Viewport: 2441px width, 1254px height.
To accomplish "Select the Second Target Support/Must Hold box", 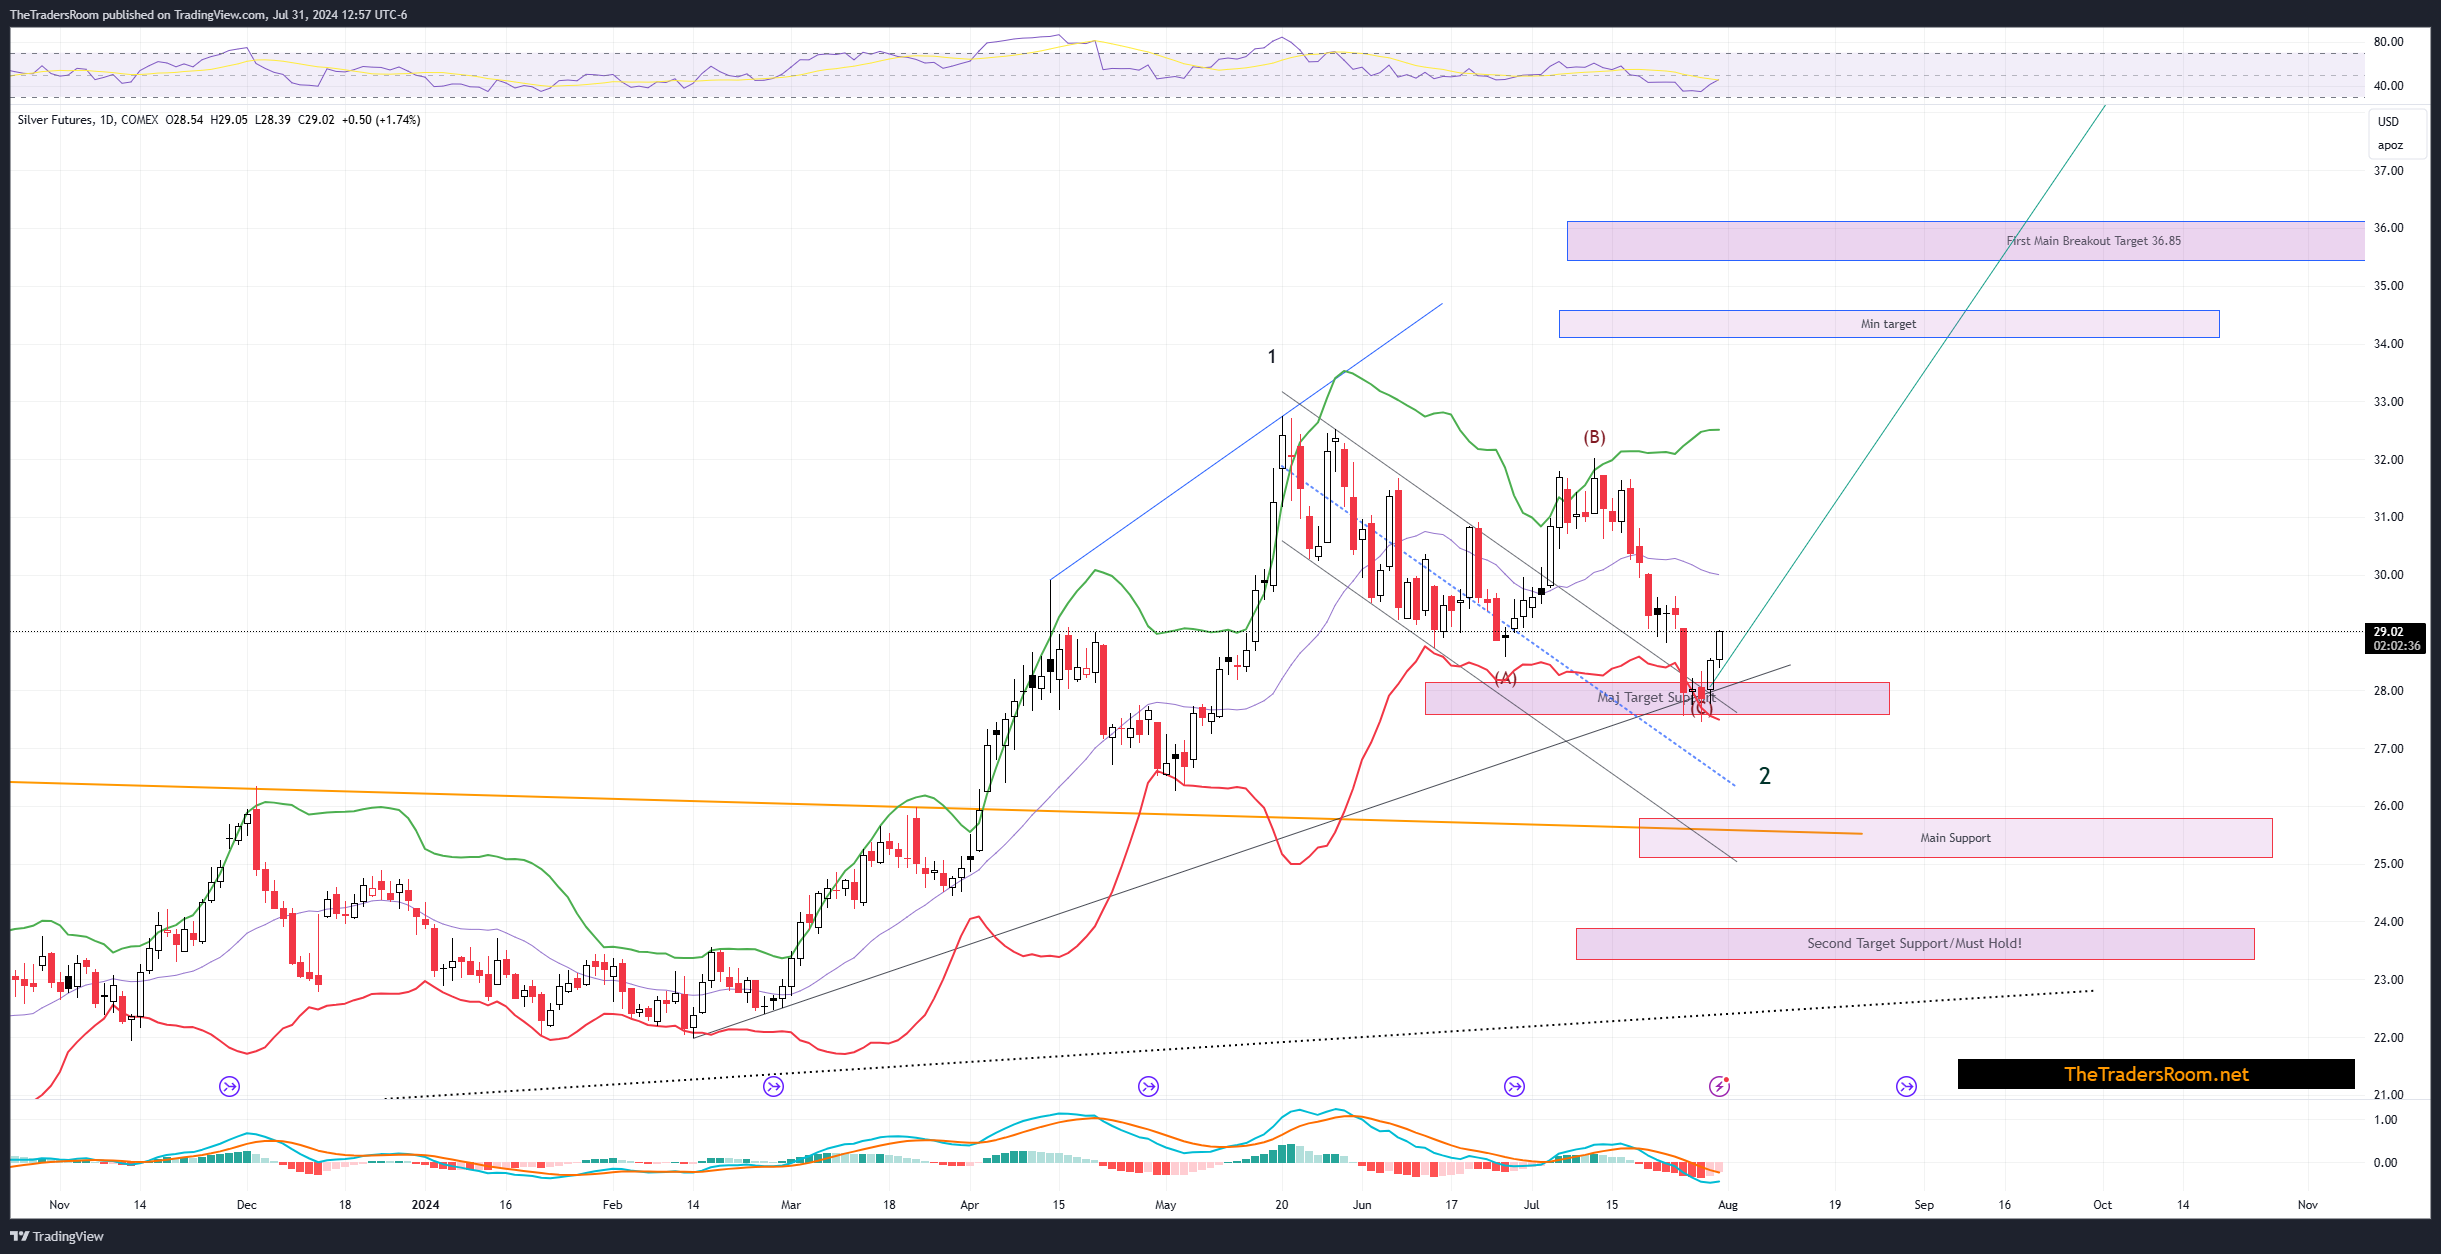I will tap(1913, 944).
